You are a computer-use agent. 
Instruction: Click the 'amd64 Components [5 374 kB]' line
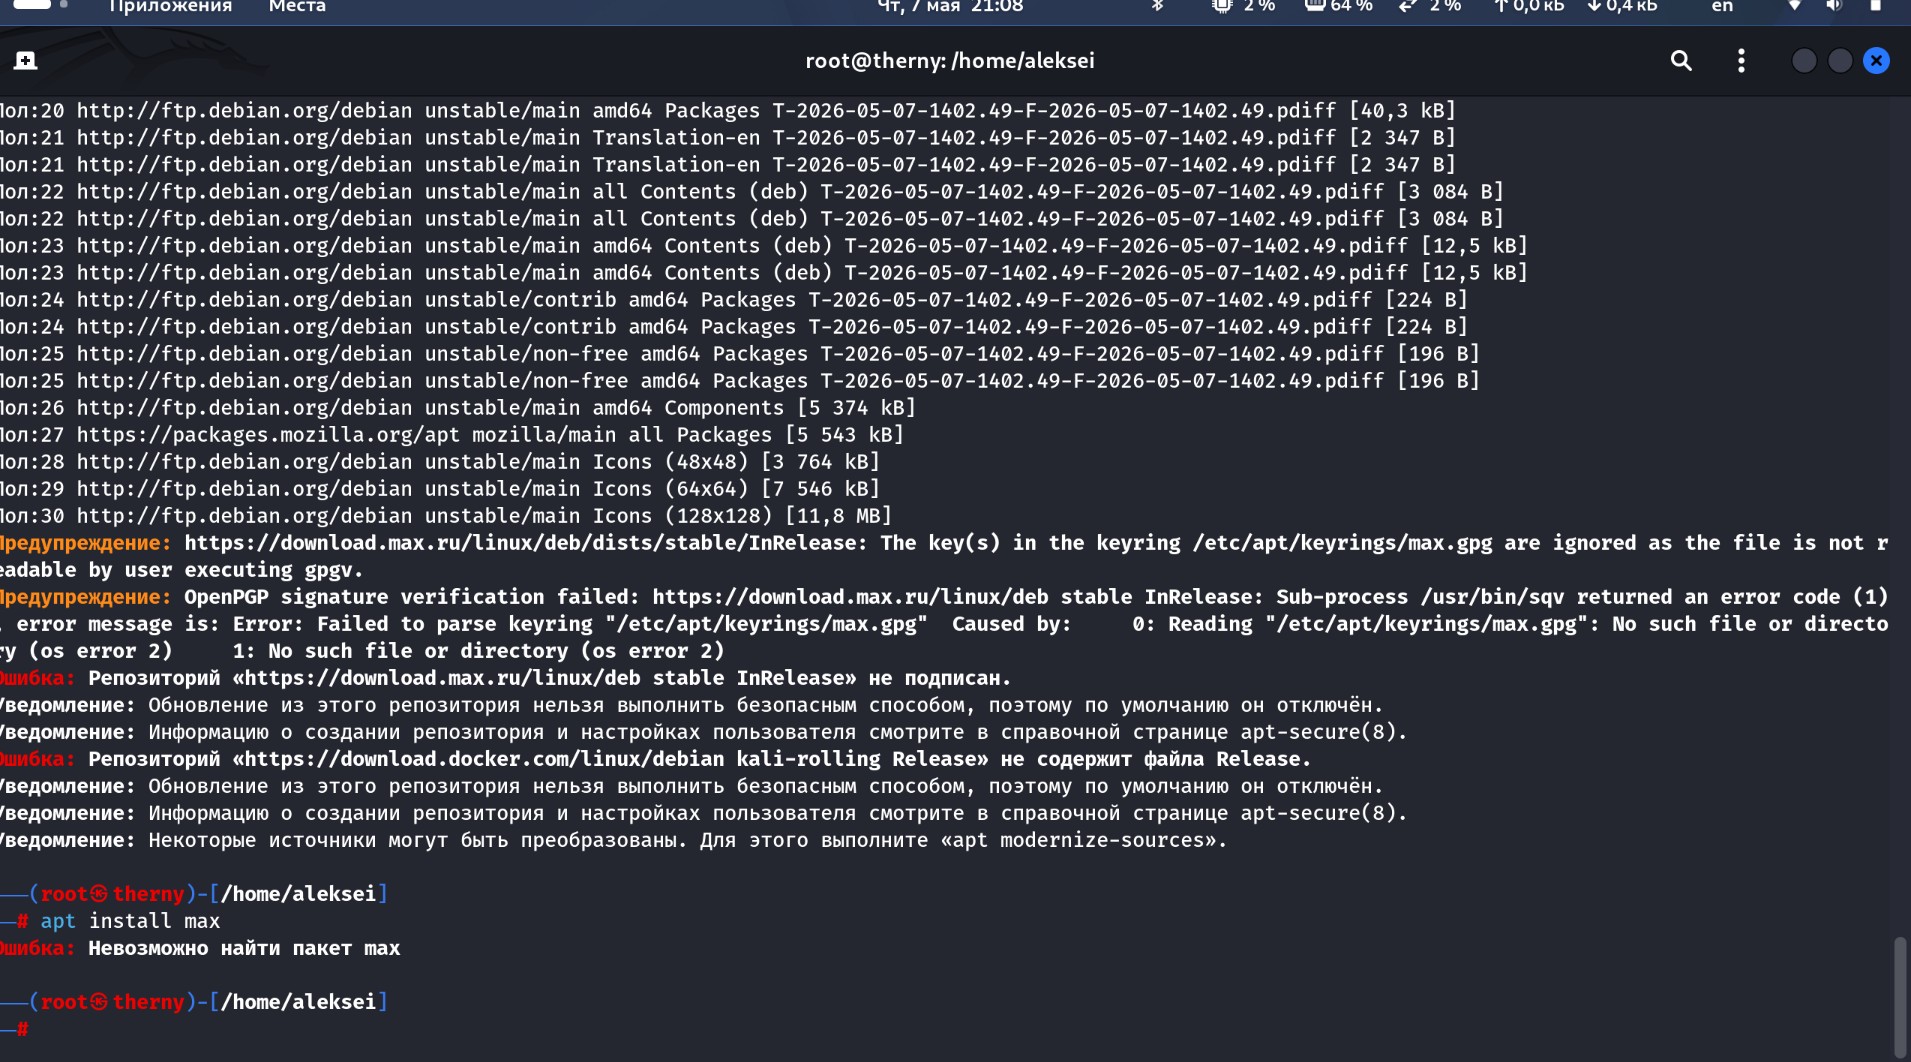(458, 408)
